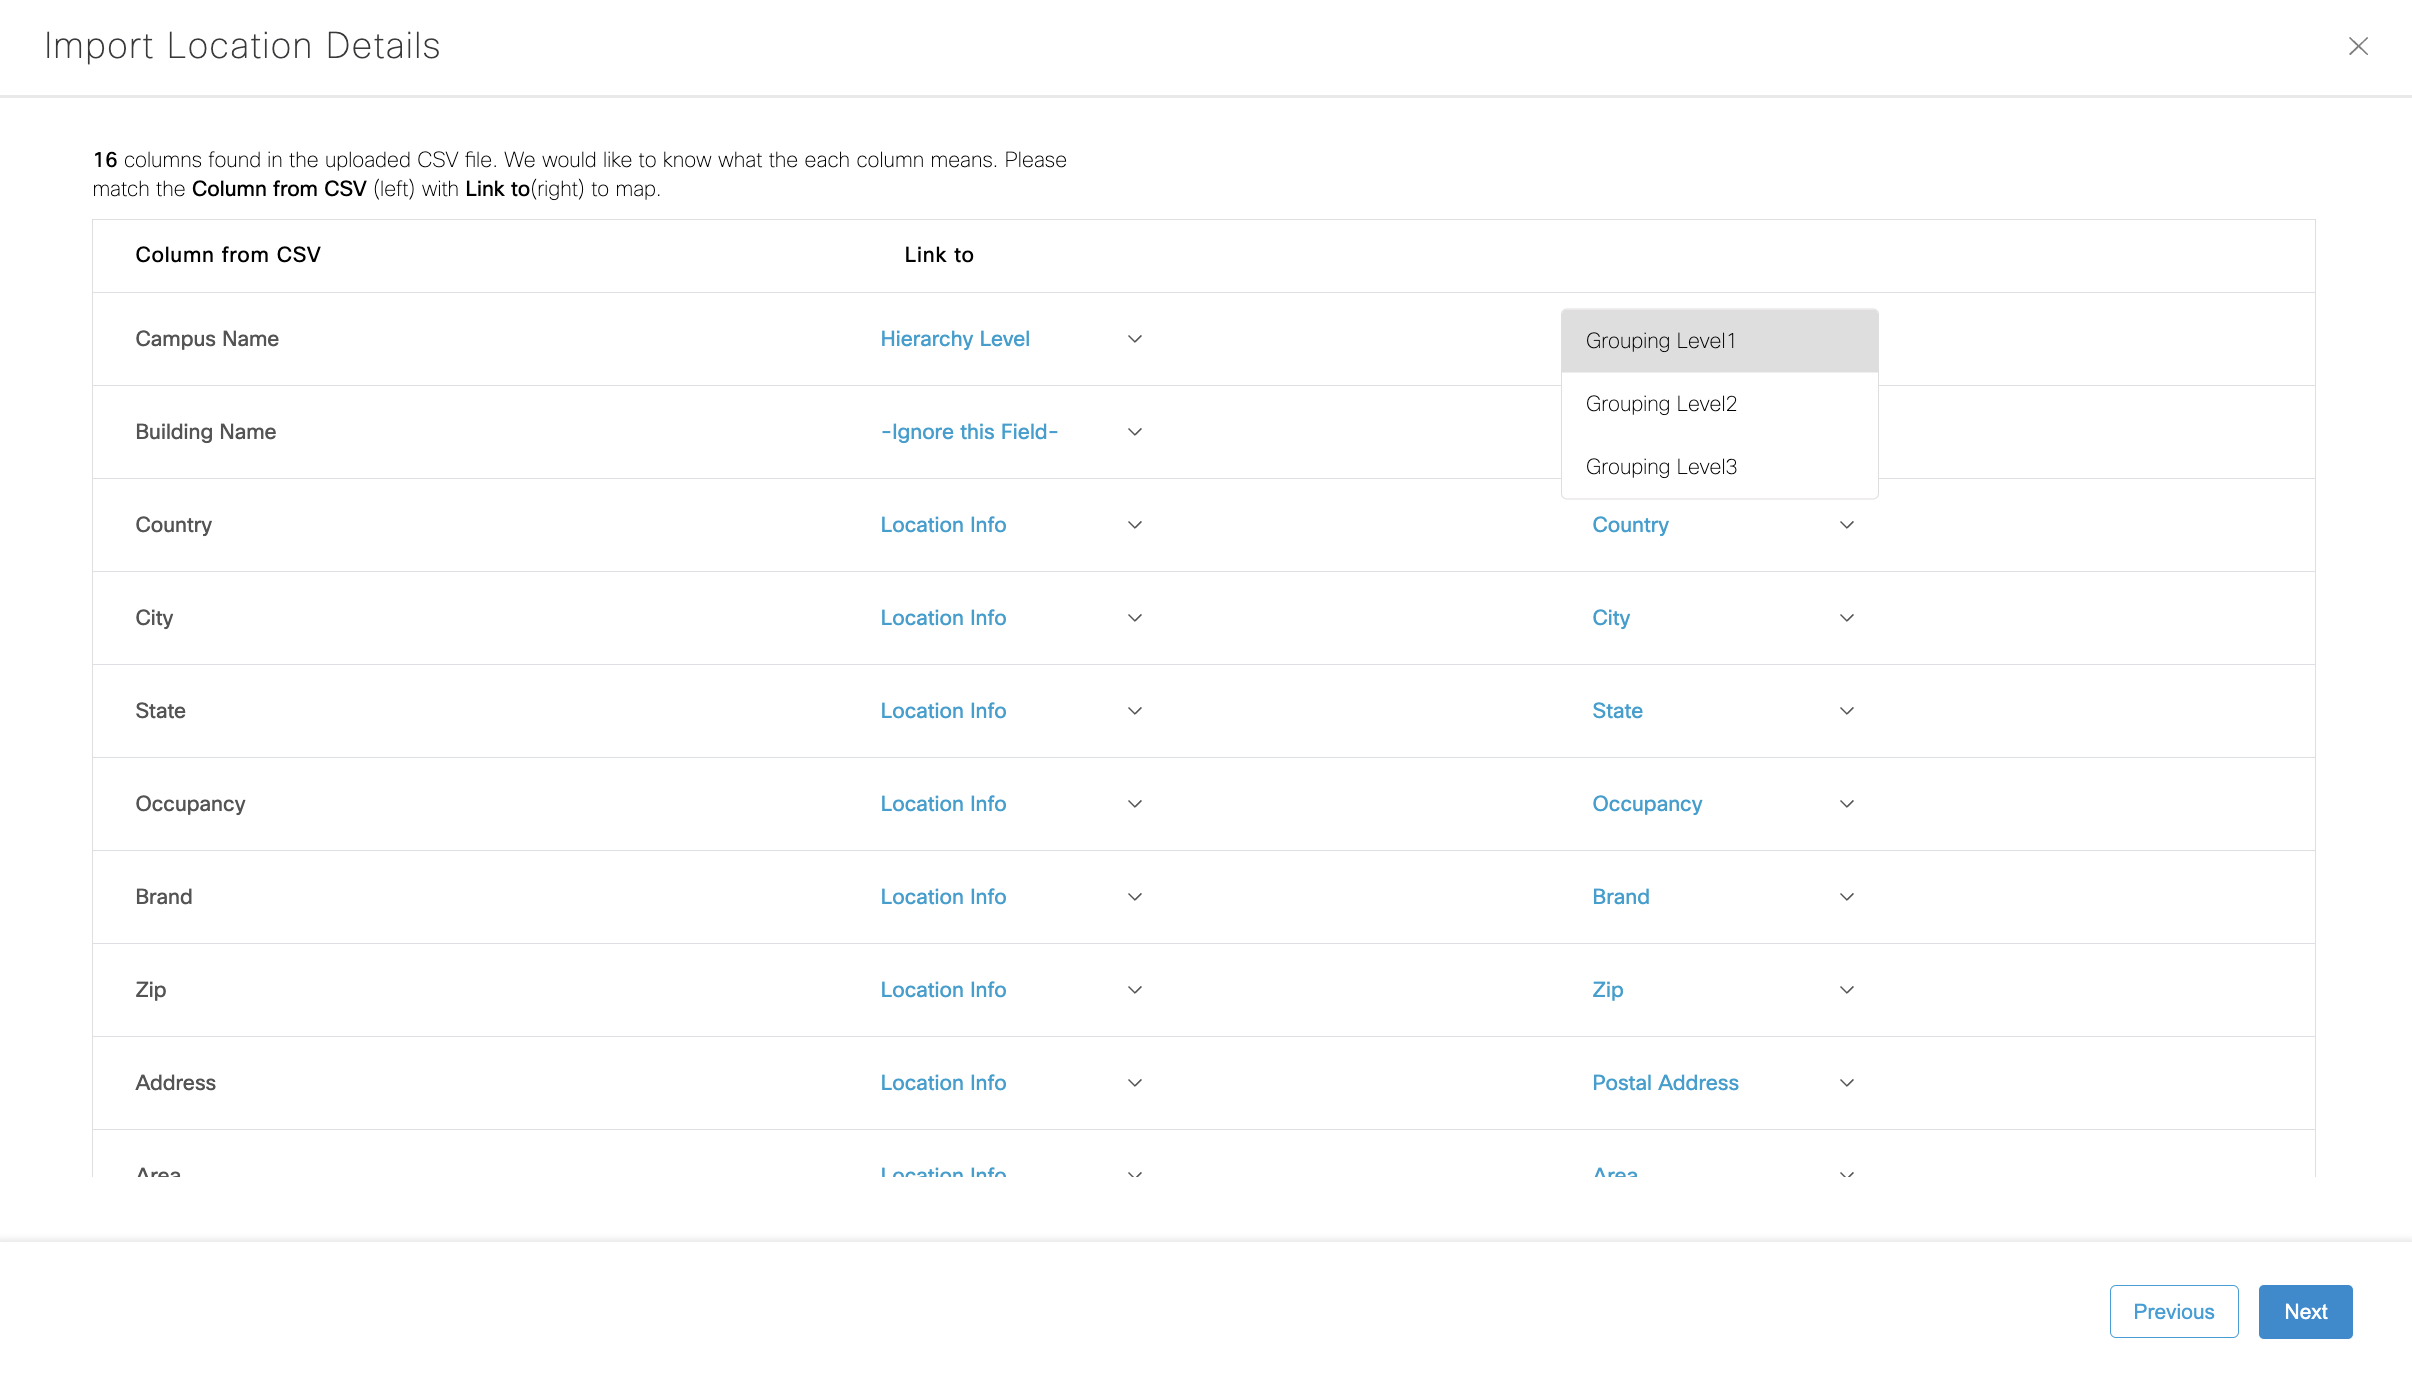Open Brand value dropdown chevron
This screenshot has height=1374, width=2412.
1847,897
